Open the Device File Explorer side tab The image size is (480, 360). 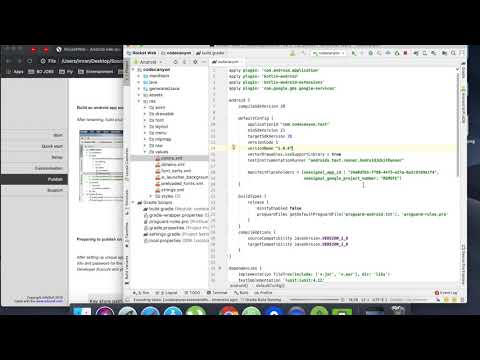point(463,265)
